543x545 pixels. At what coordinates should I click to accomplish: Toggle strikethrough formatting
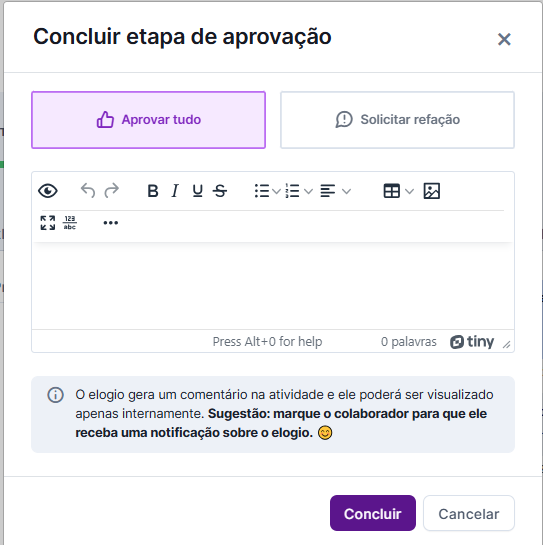[x=220, y=191]
